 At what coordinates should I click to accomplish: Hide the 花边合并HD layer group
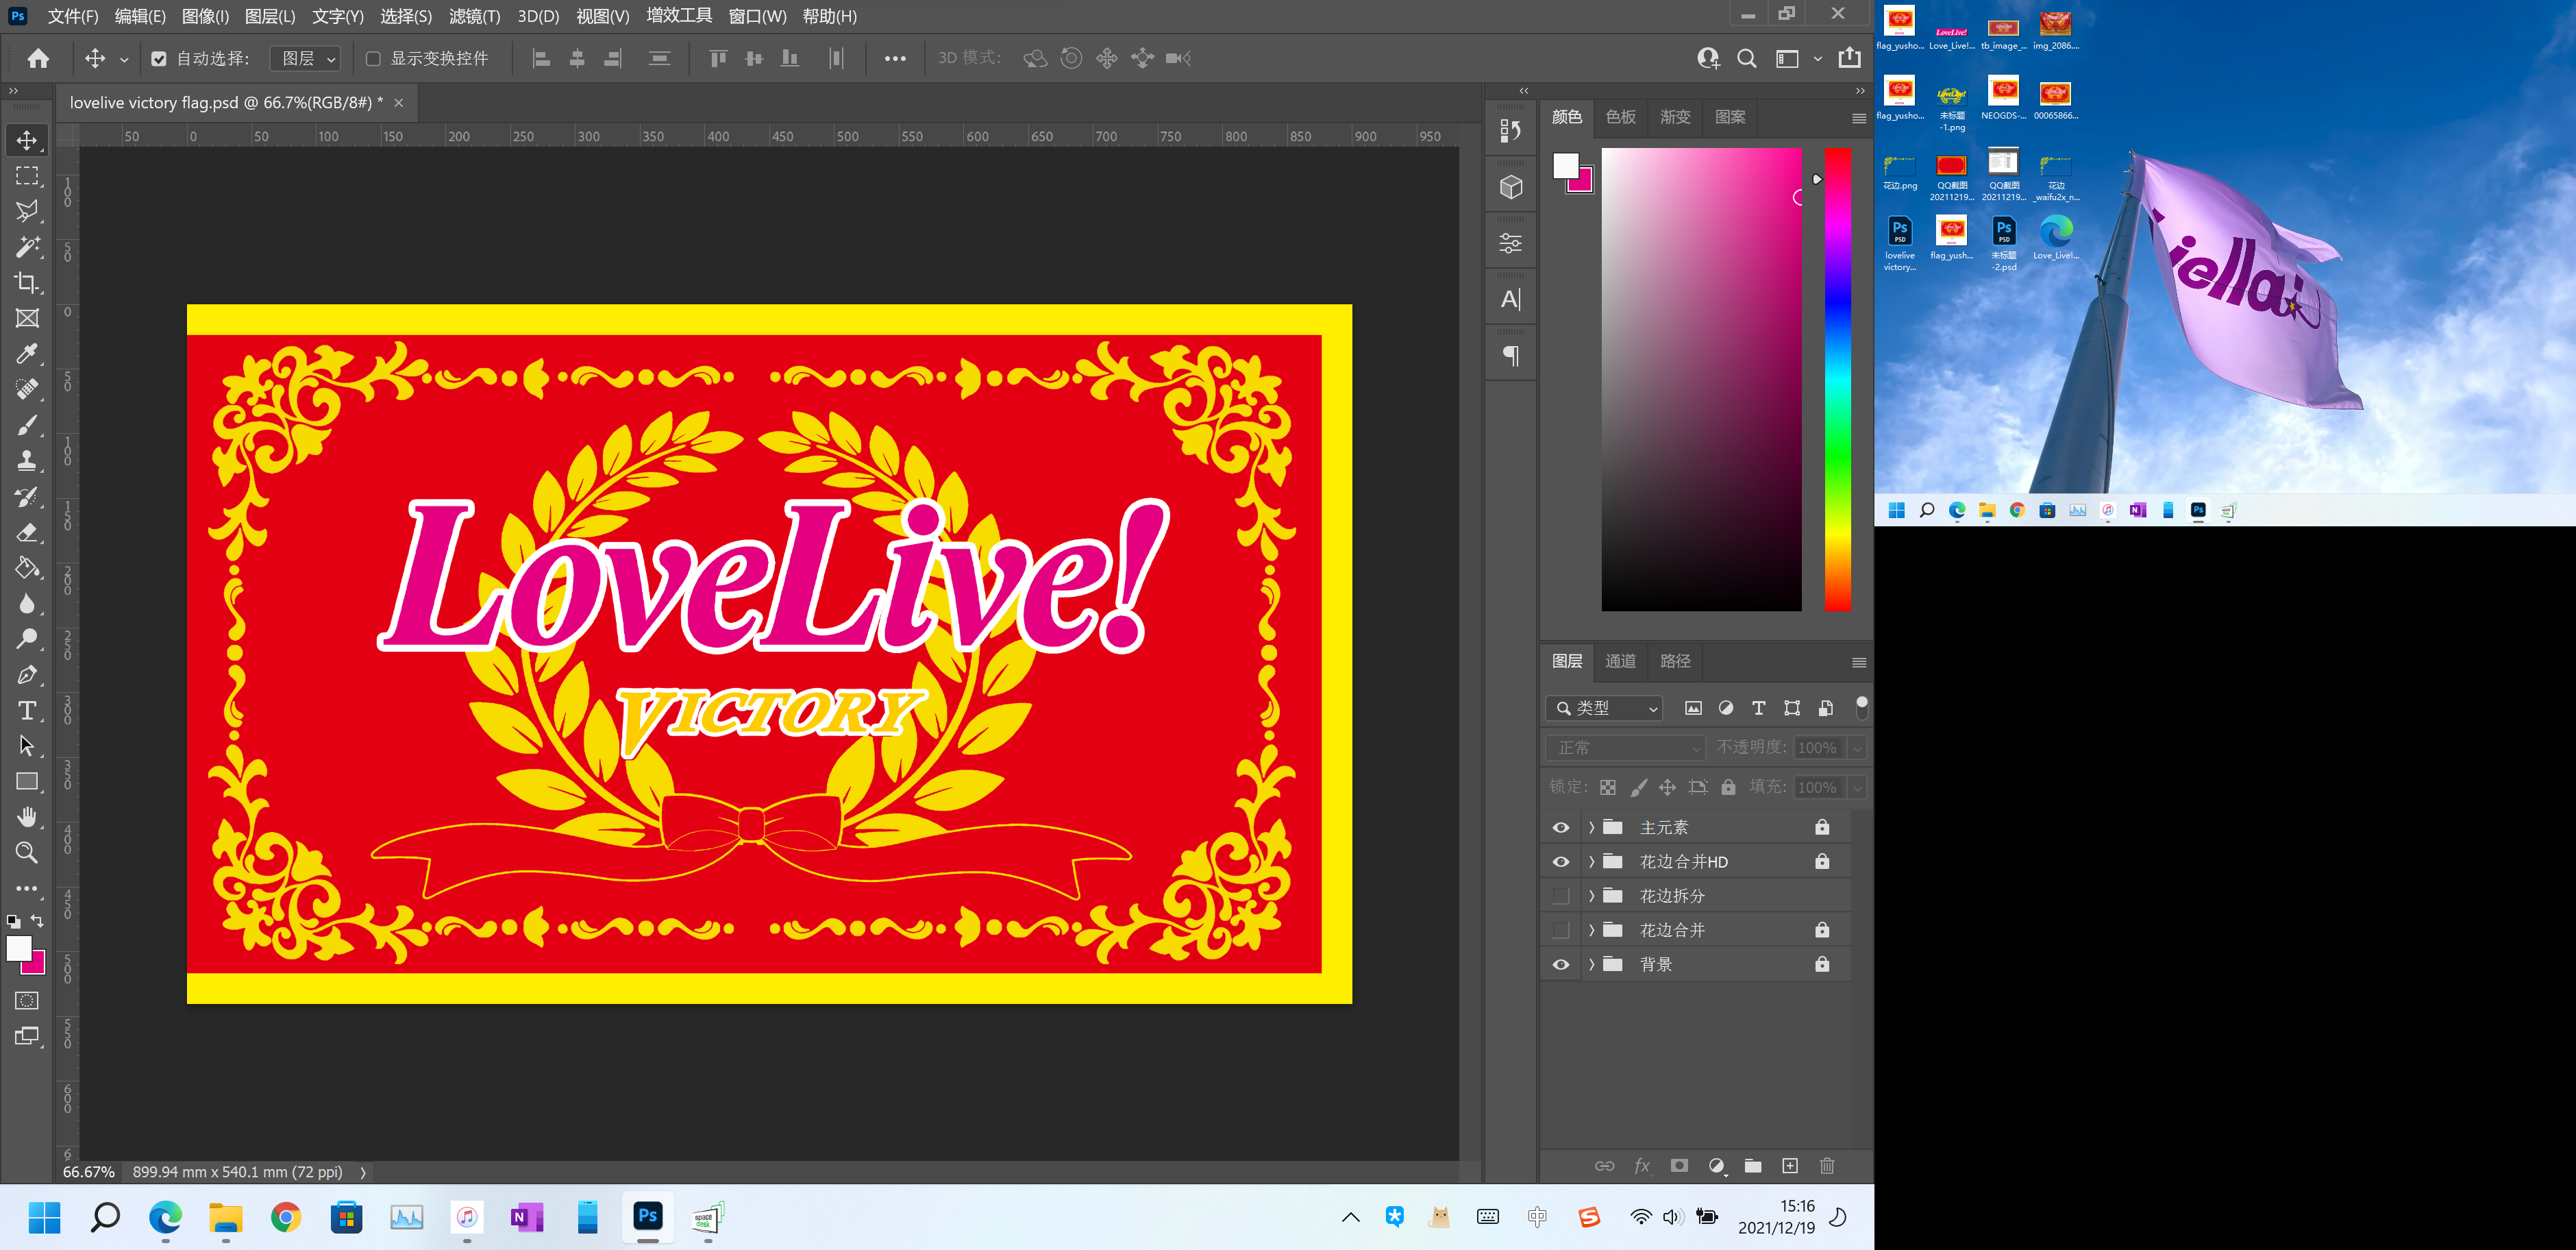click(1561, 862)
